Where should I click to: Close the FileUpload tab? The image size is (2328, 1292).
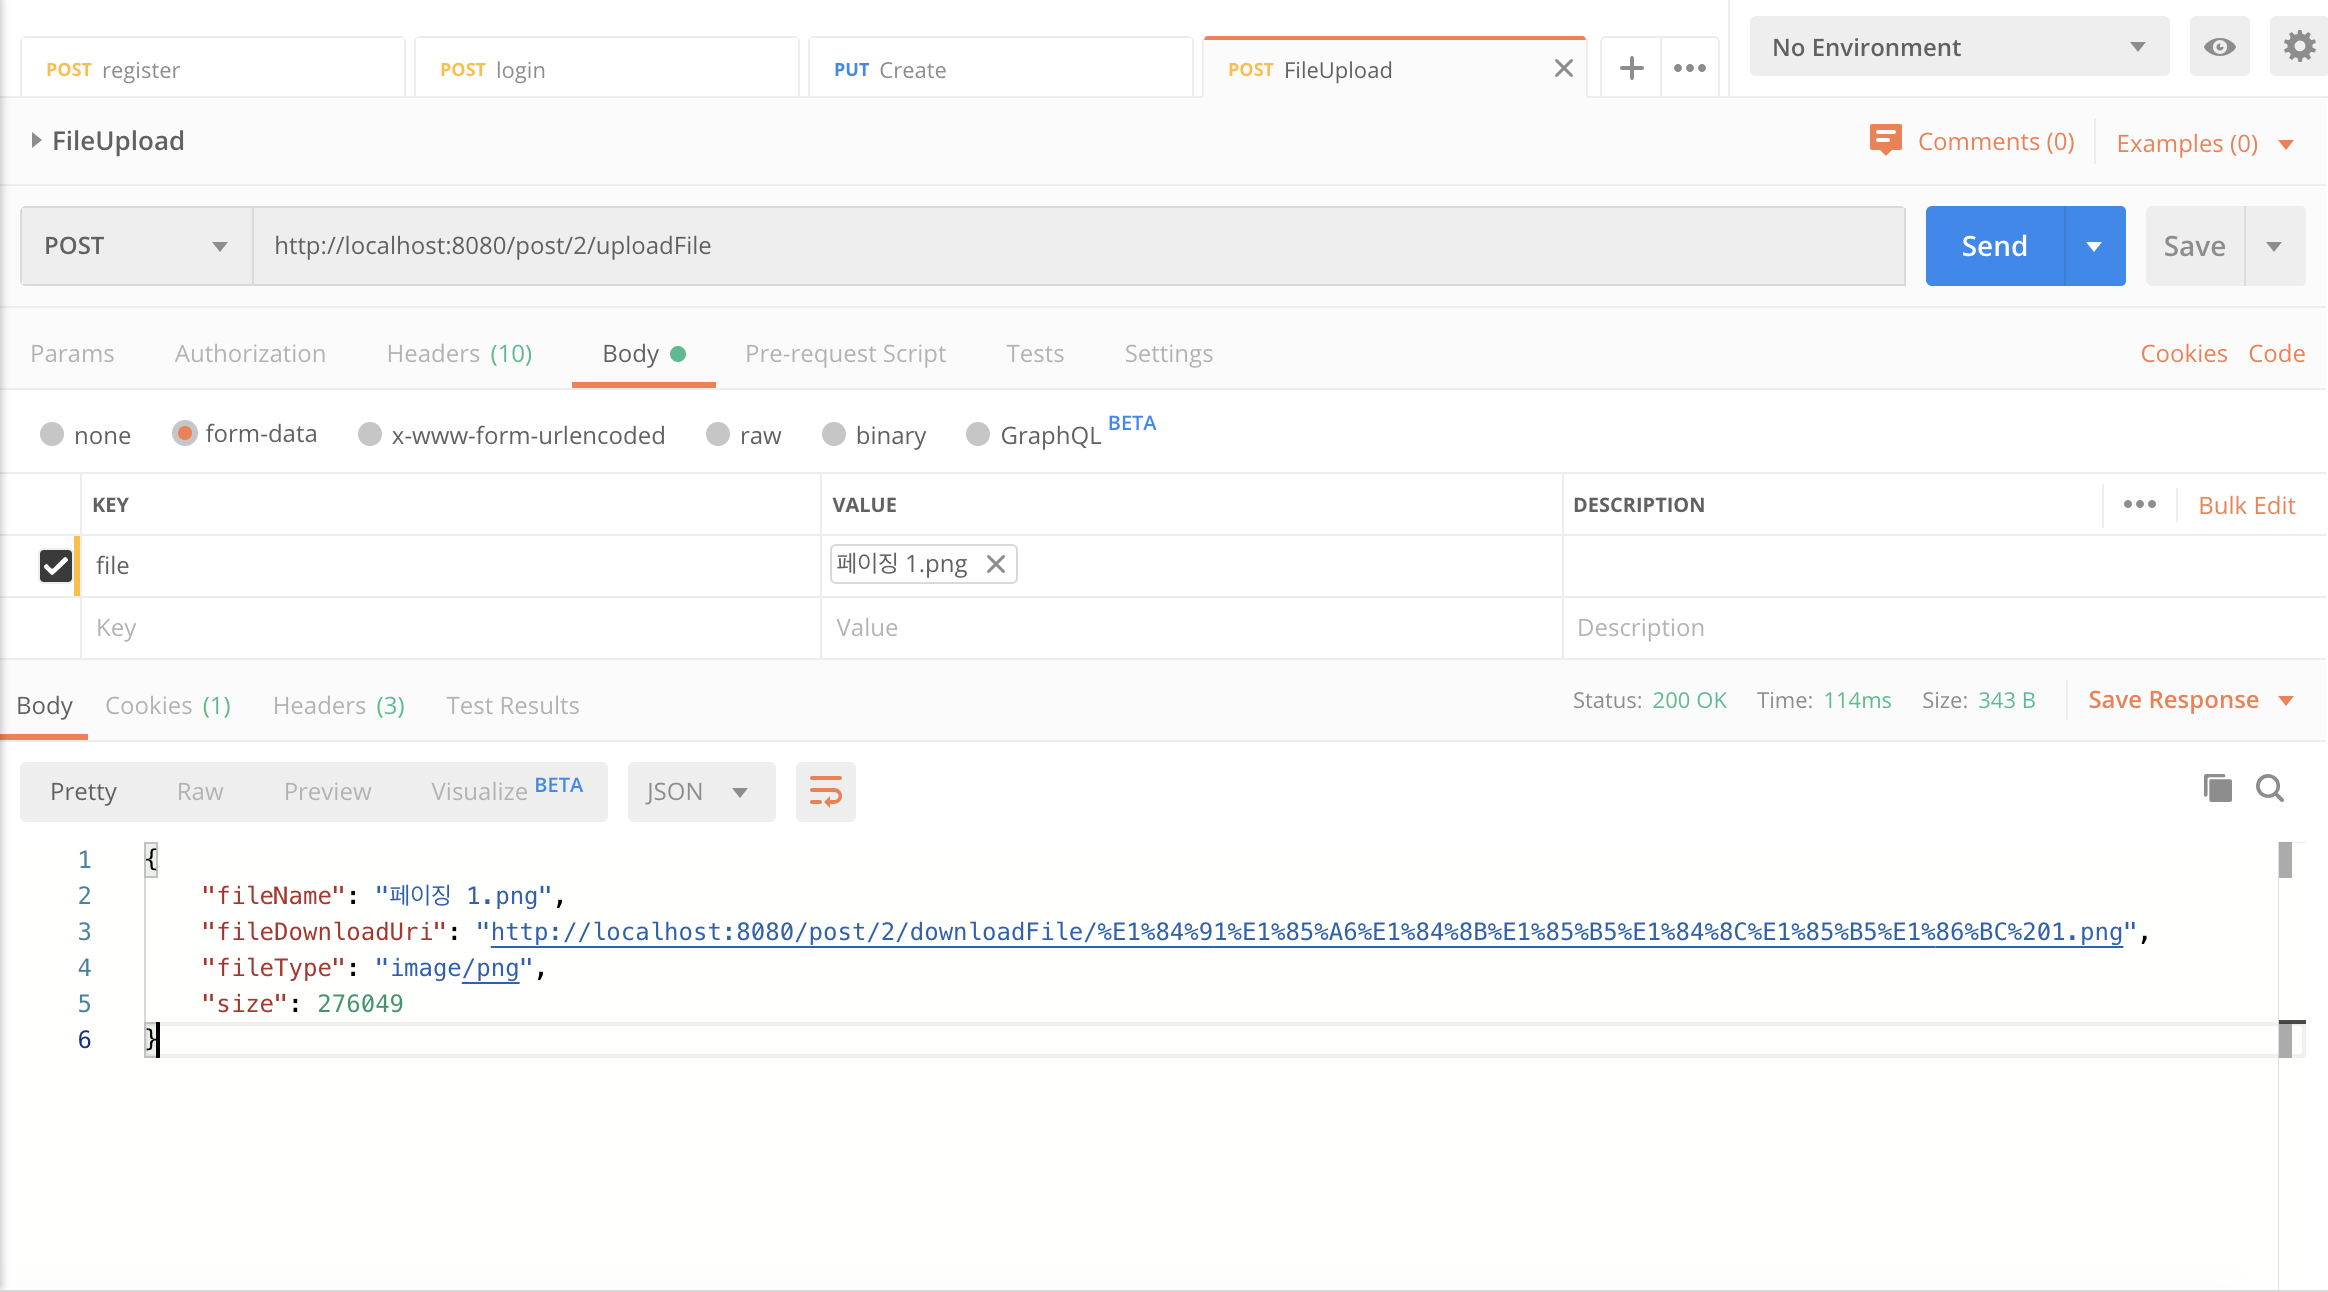pos(1564,68)
